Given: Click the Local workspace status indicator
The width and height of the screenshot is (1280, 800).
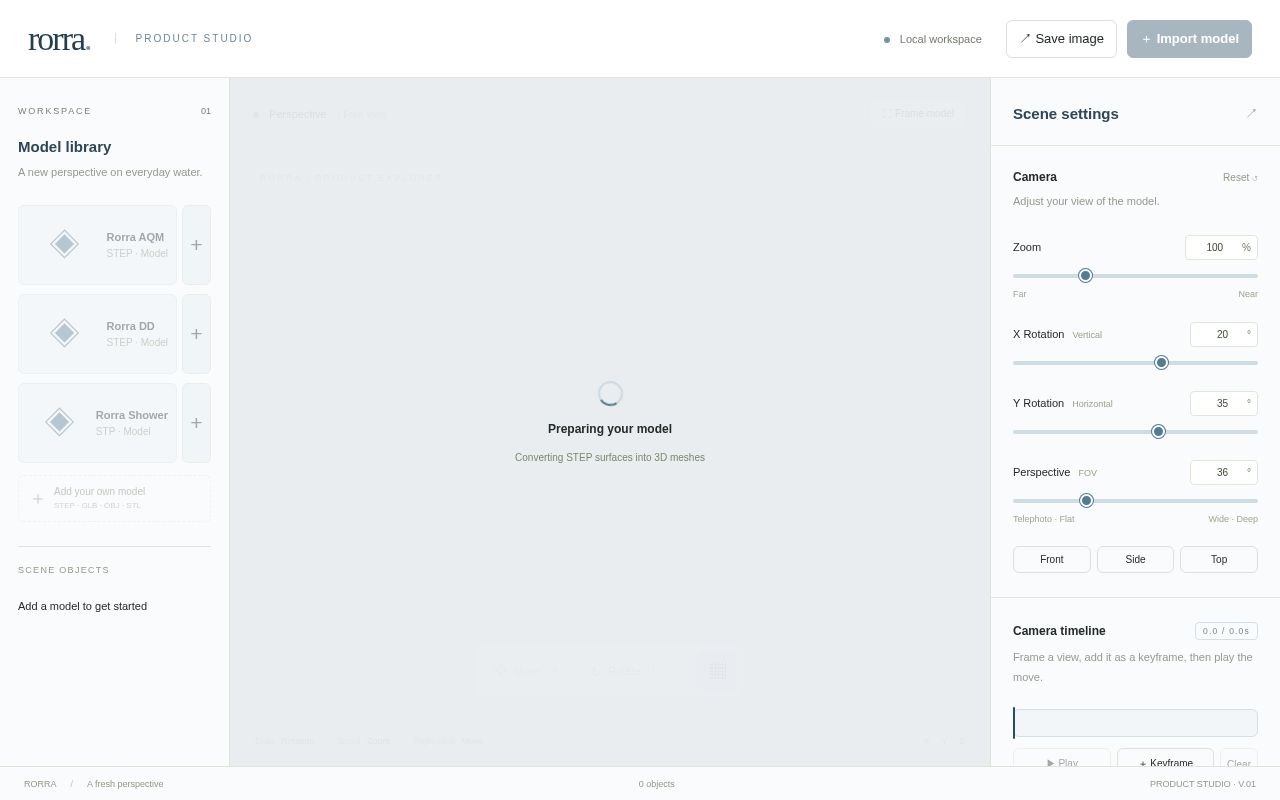Looking at the screenshot, I should pos(932,39).
